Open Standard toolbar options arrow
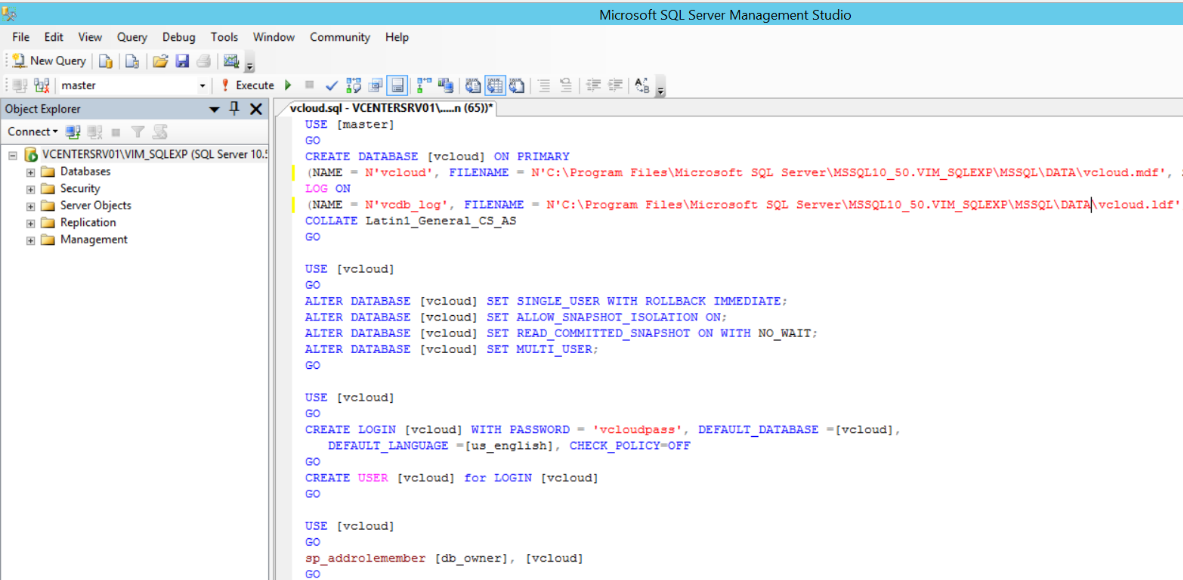 coord(250,64)
